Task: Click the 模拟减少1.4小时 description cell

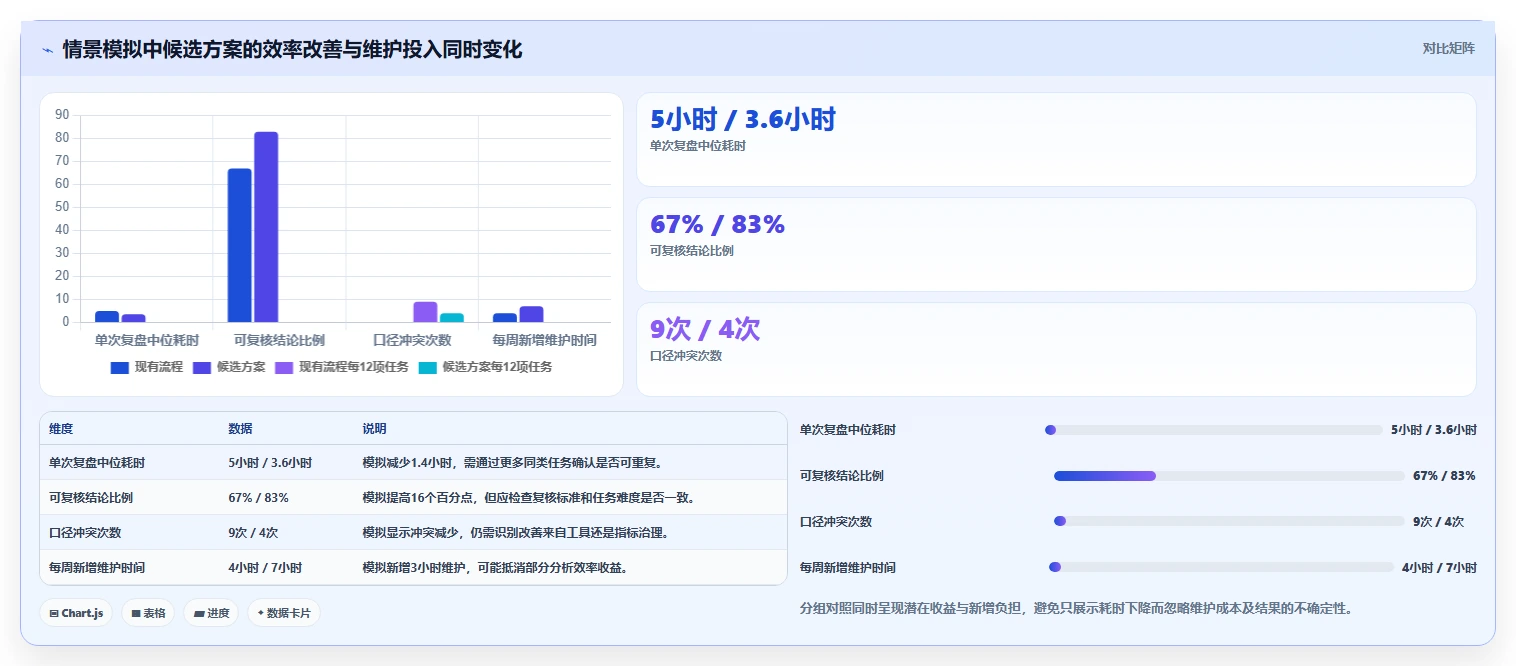Action: click(512, 463)
